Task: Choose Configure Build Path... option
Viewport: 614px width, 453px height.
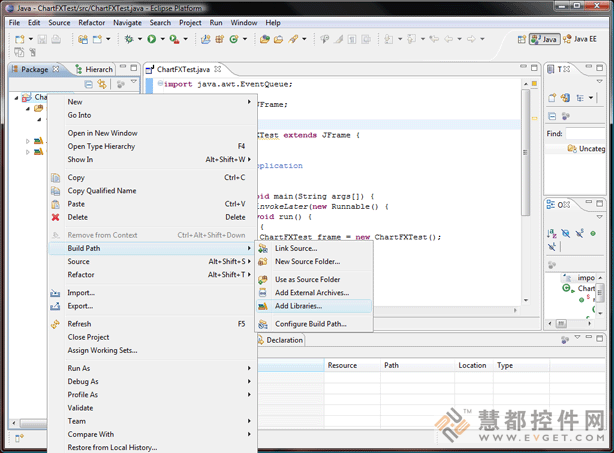Action: click(x=314, y=324)
